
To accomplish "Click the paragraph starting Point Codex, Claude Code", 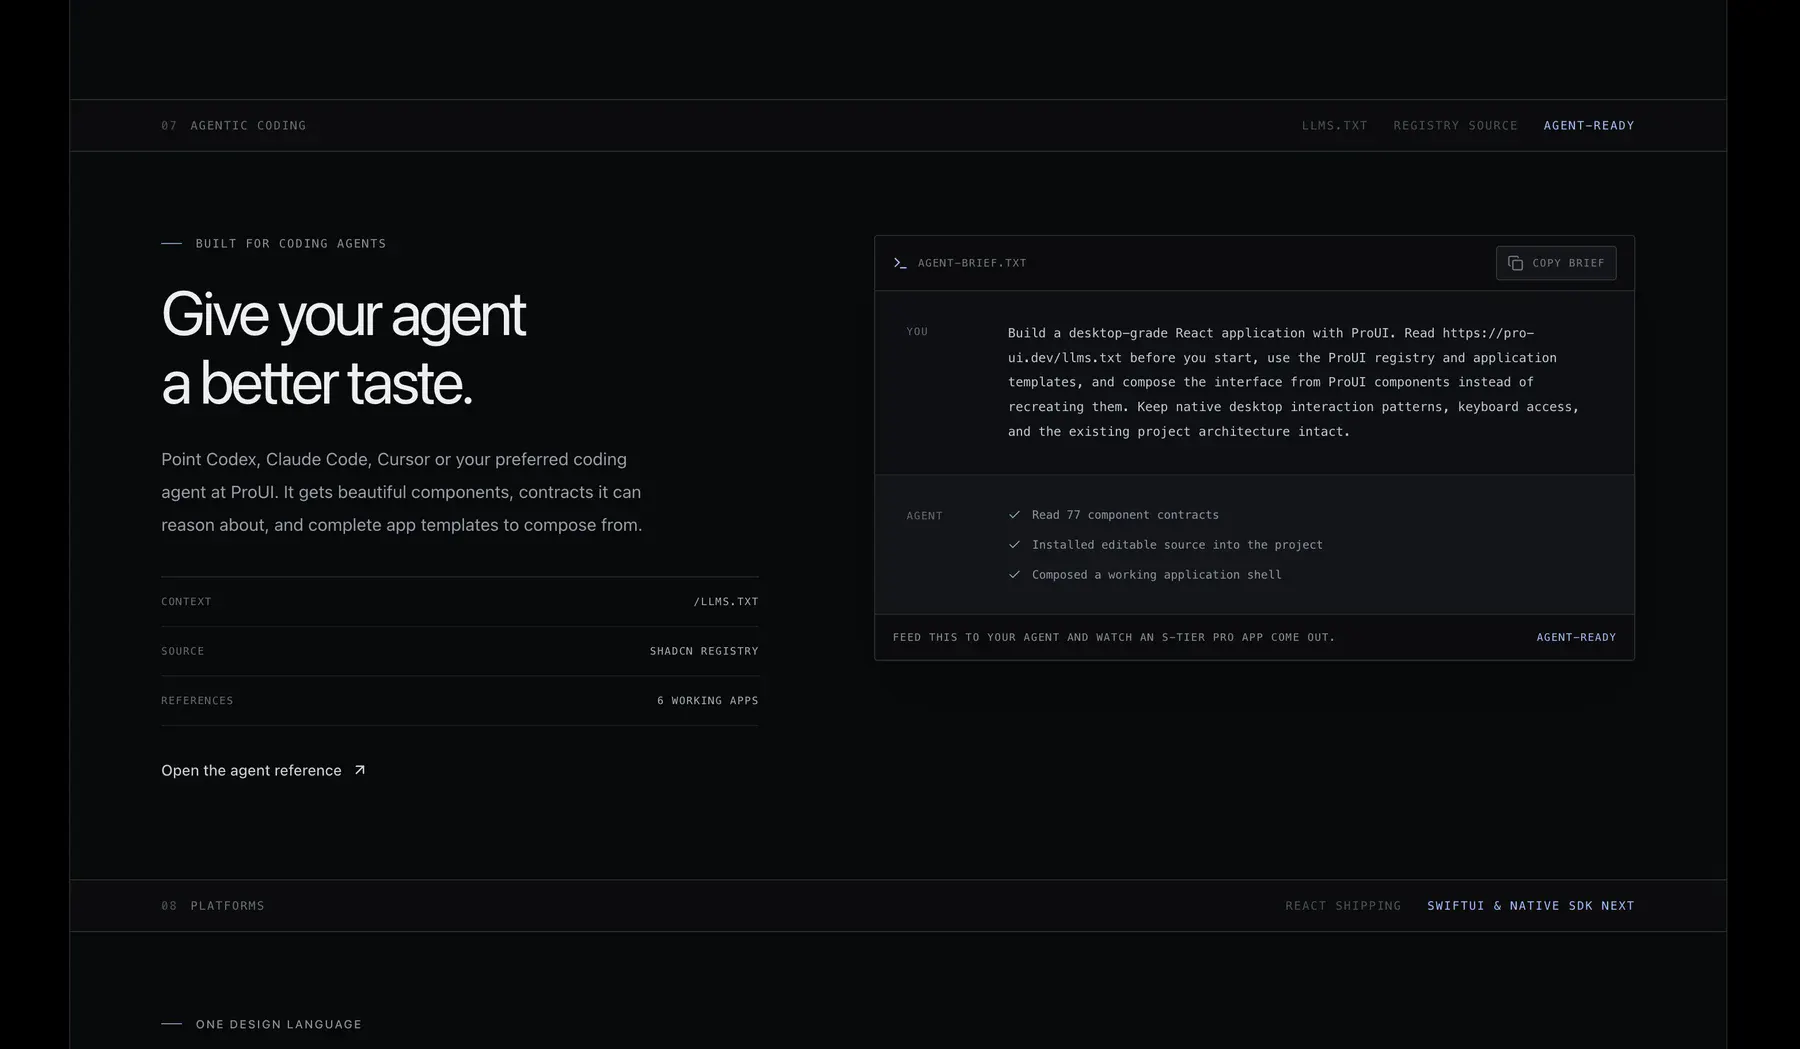I will coord(402,492).
